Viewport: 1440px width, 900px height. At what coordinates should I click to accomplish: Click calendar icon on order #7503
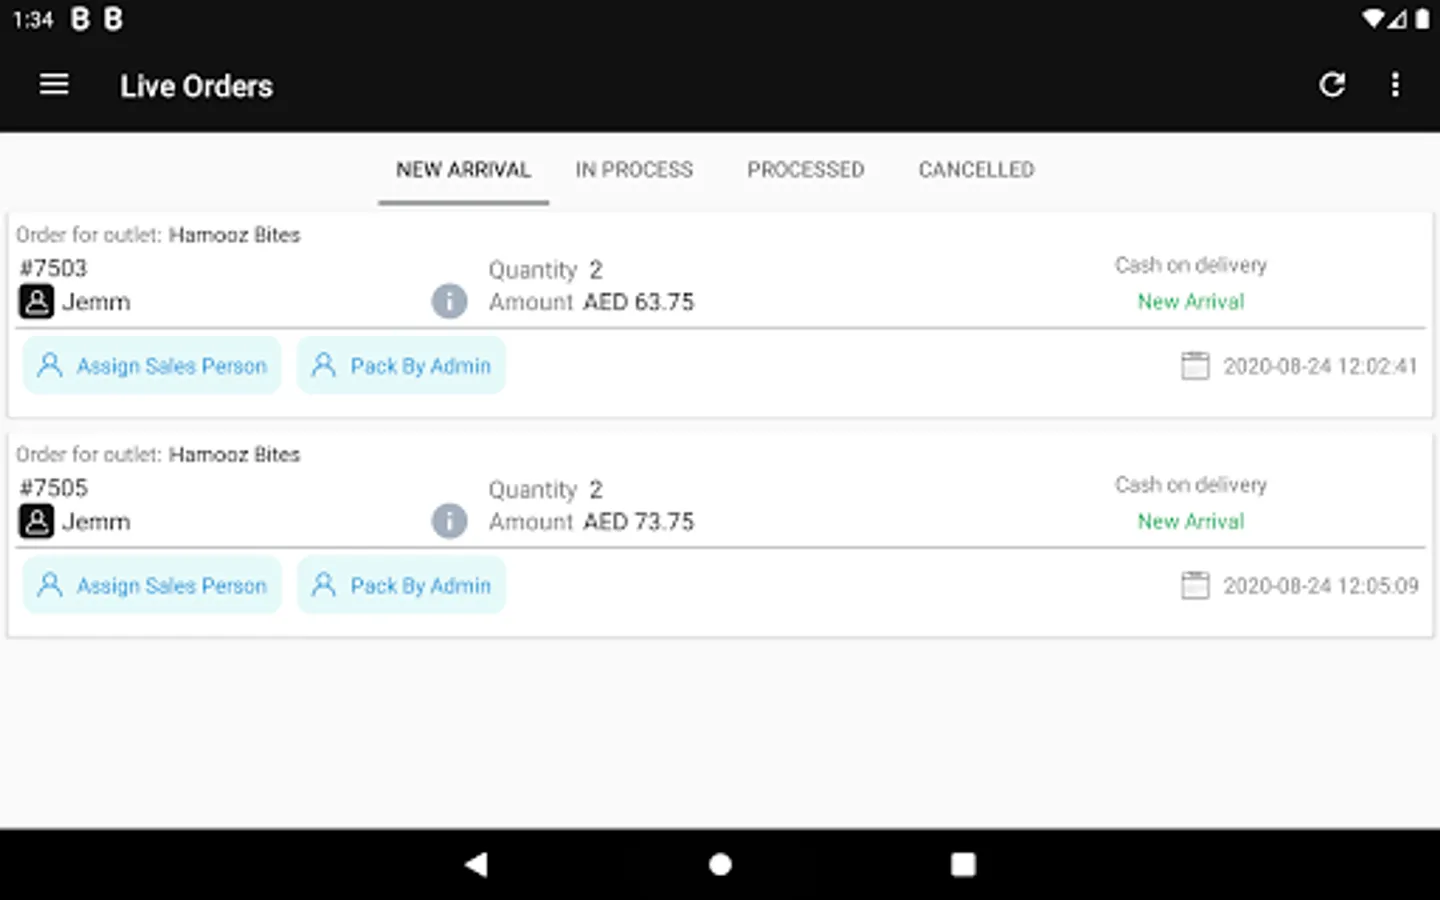tap(1195, 366)
